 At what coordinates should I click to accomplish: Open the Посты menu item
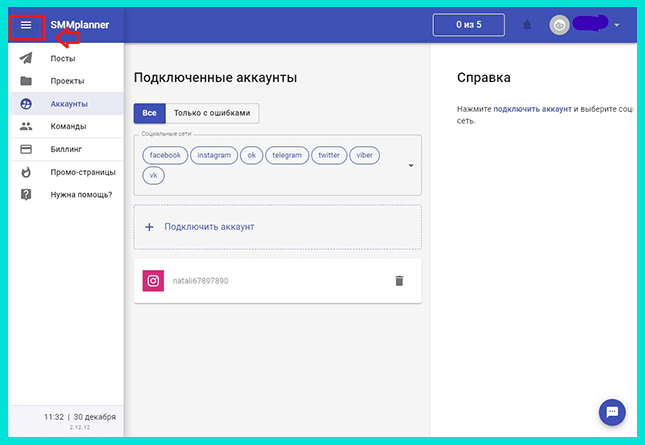[x=63, y=58]
